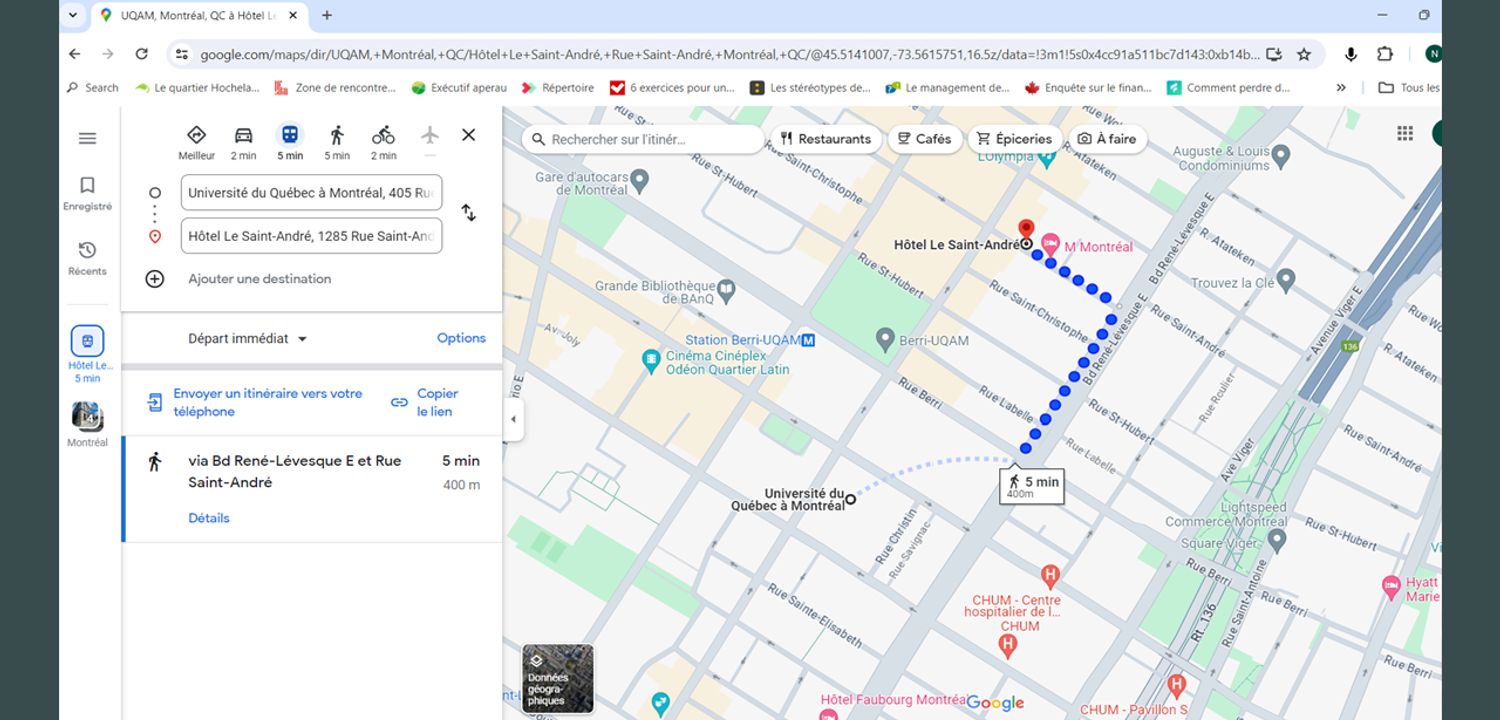Screen dimensions: 1500x720
Task: Collapse the side panel arrow
Action: coord(513,419)
